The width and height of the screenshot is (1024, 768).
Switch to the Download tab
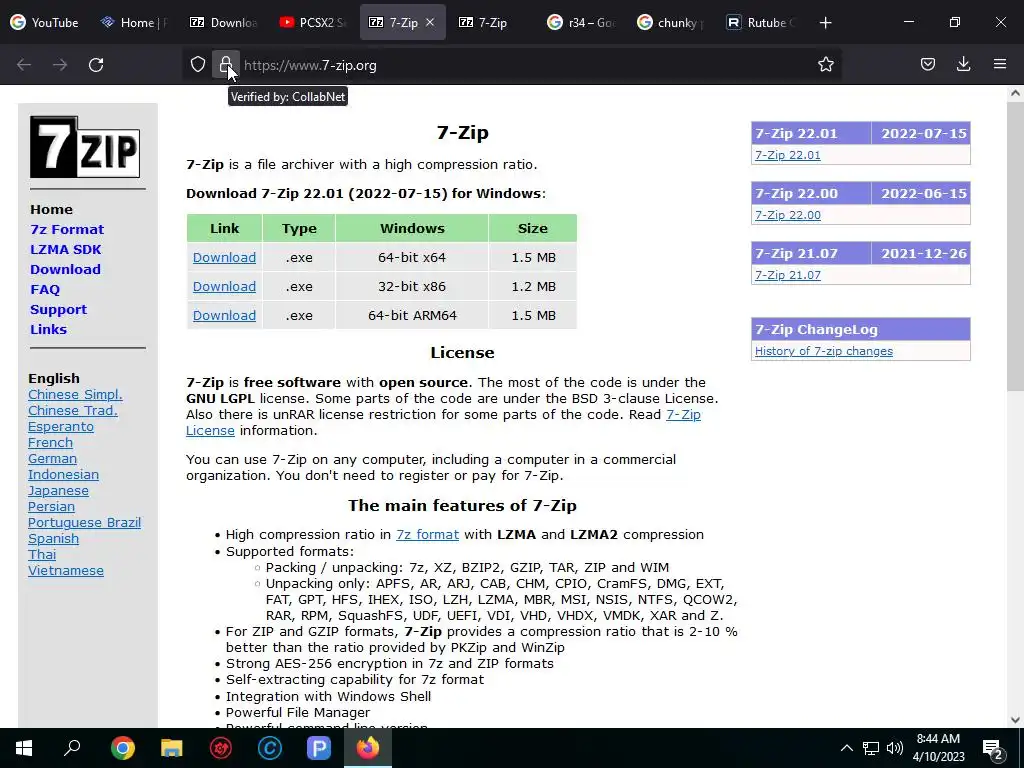tap(224, 22)
